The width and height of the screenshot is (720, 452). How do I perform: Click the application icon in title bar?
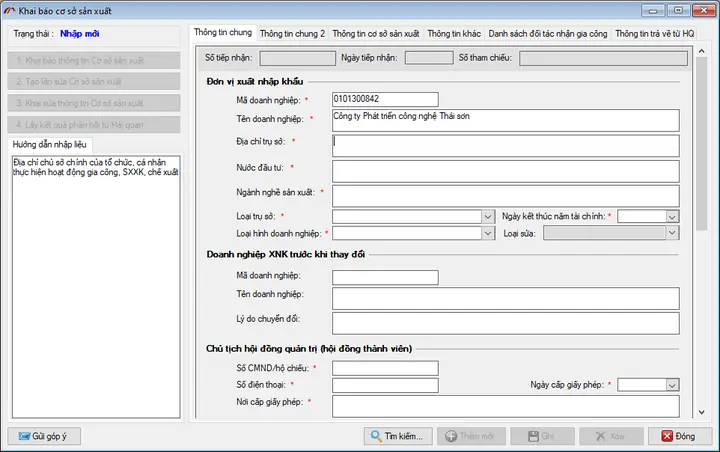[x=9, y=11]
